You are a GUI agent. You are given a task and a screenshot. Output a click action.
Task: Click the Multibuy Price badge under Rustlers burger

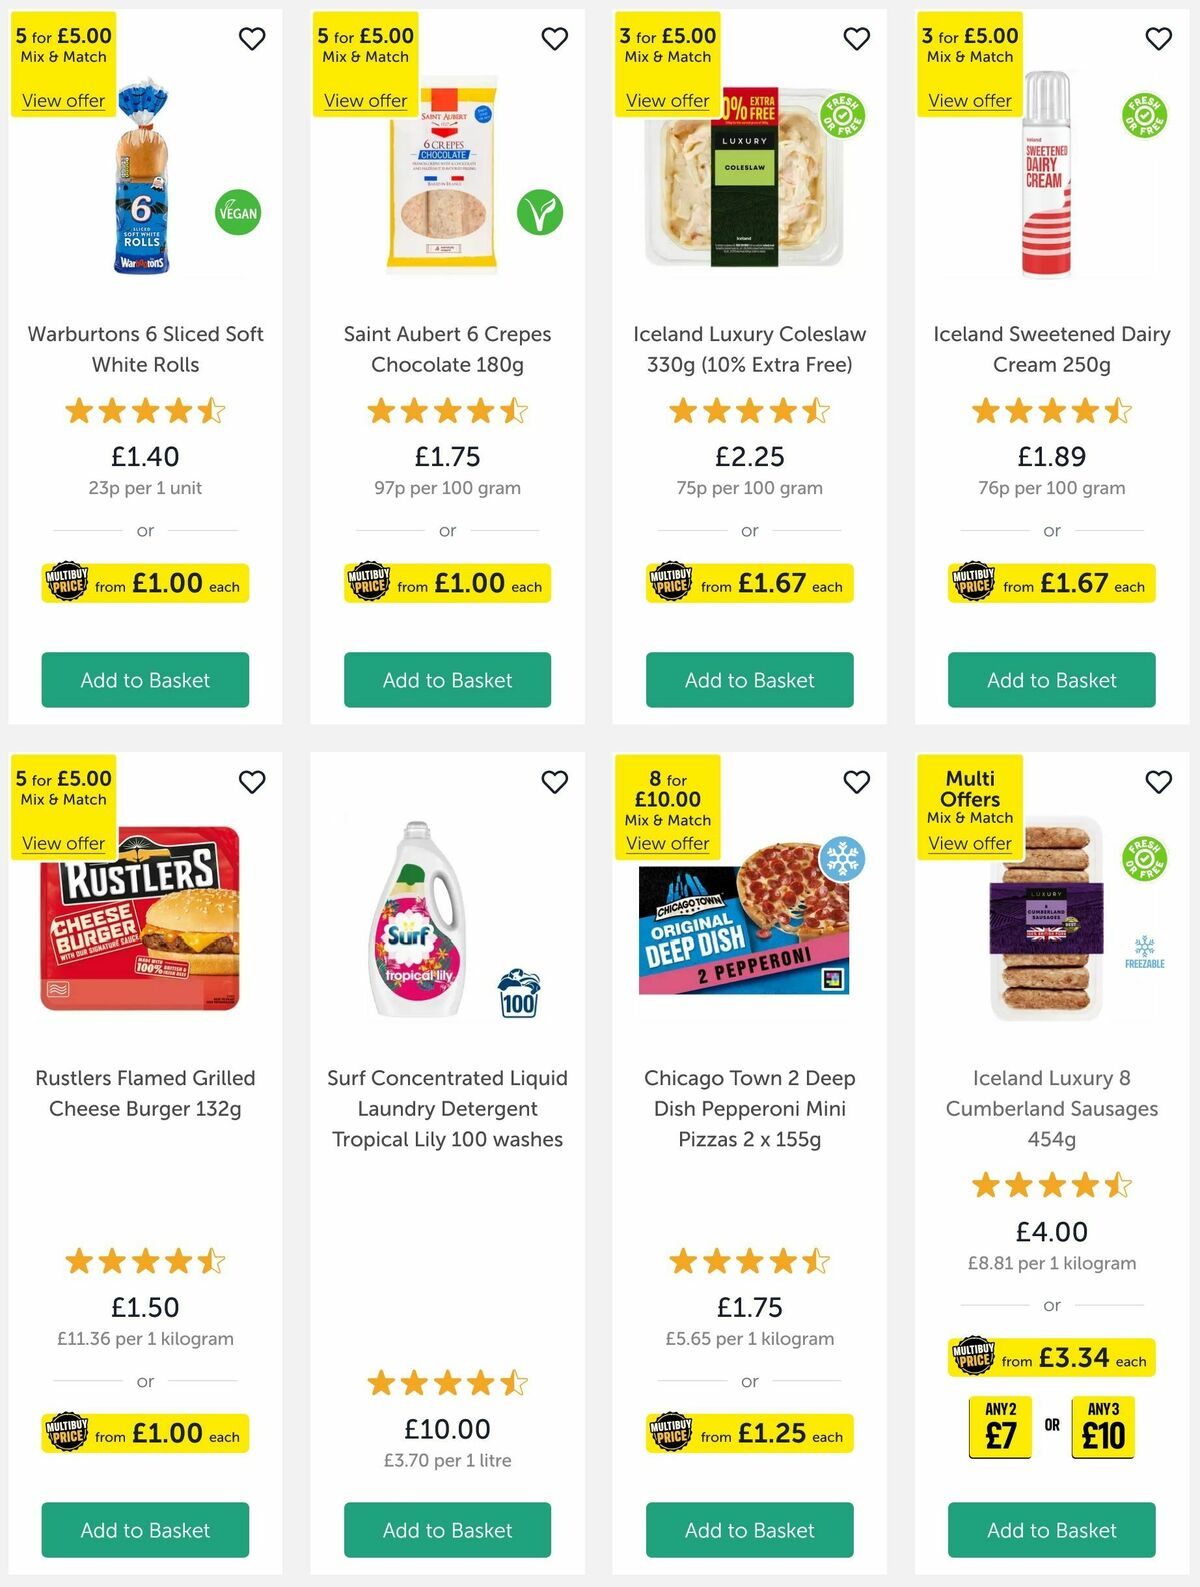(x=144, y=1434)
